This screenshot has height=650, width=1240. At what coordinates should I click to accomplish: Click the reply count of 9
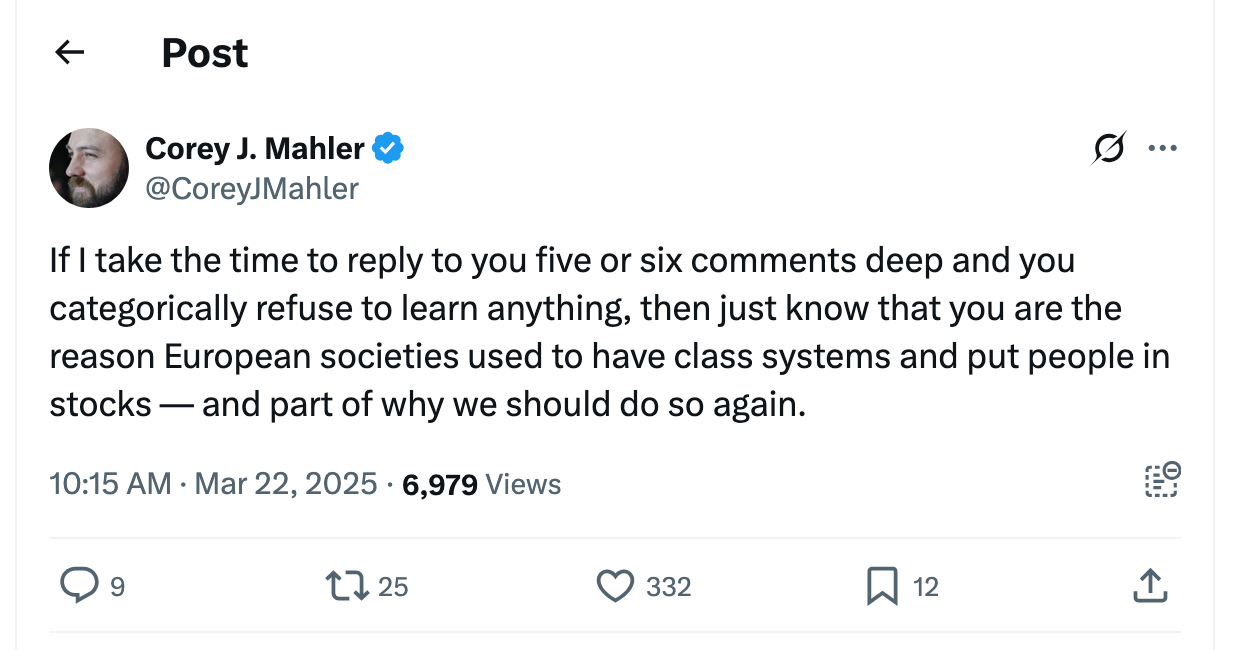pos(117,587)
